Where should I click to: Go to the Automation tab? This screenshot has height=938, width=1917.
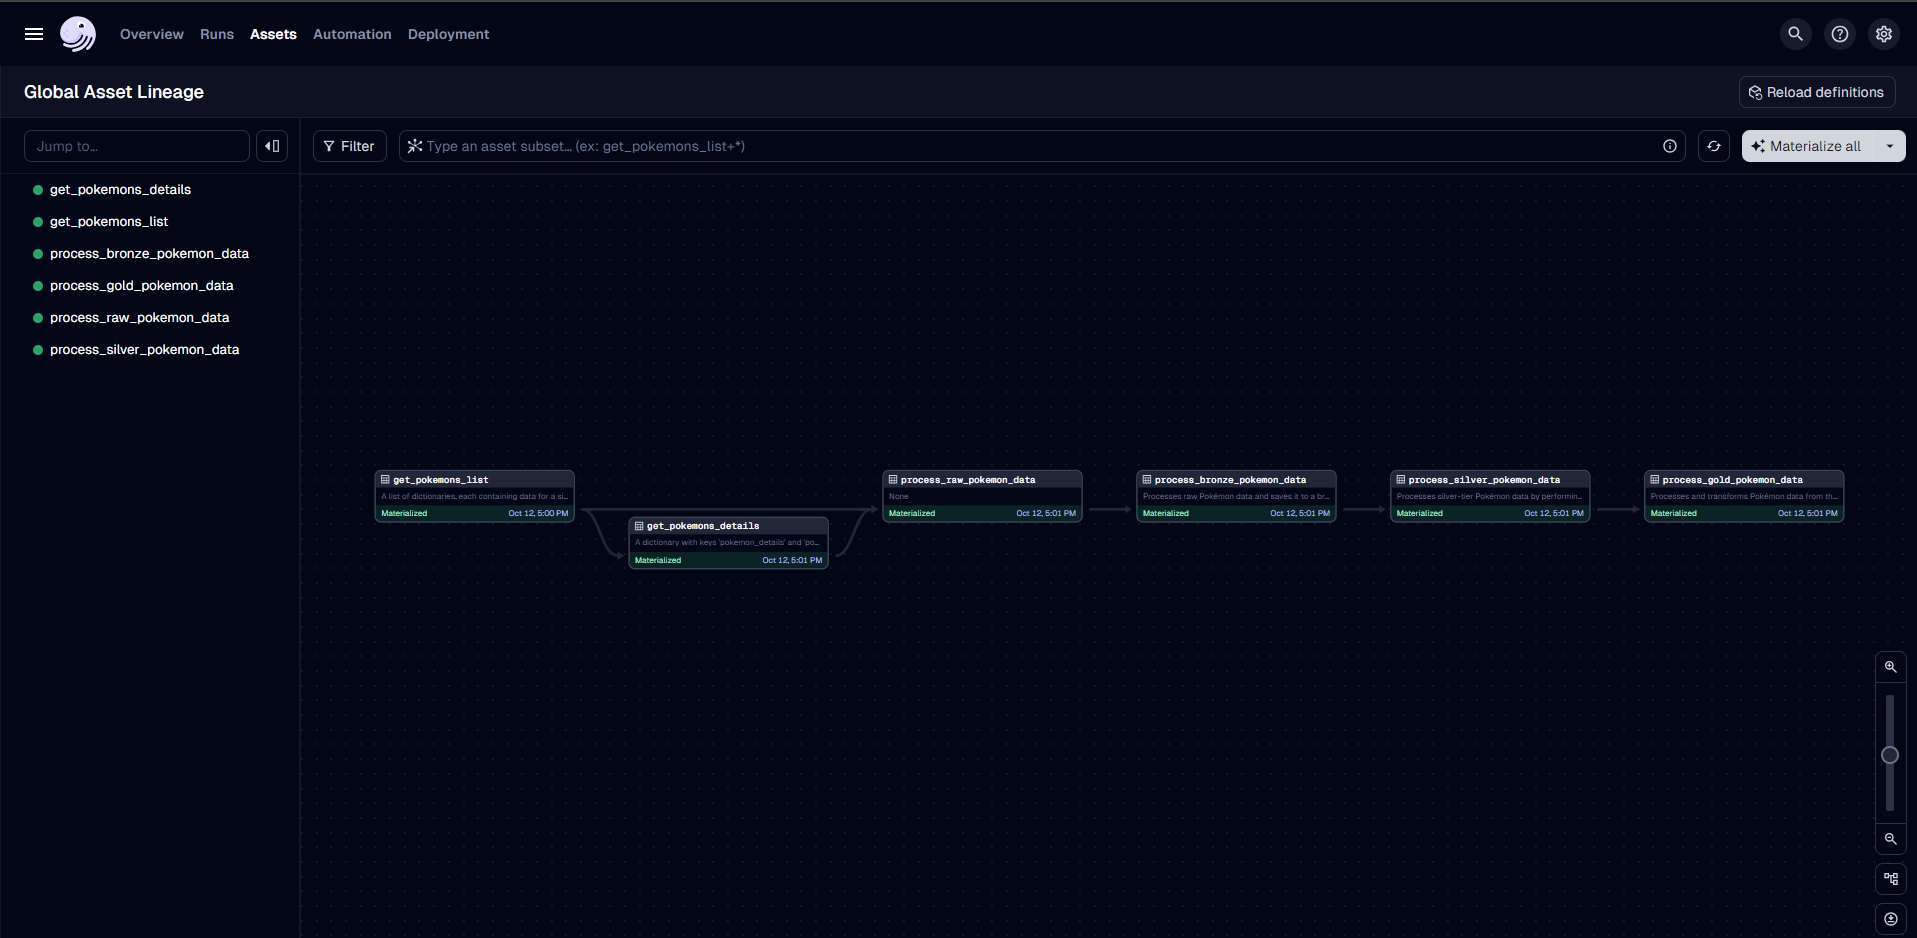[x=352, y=34]
